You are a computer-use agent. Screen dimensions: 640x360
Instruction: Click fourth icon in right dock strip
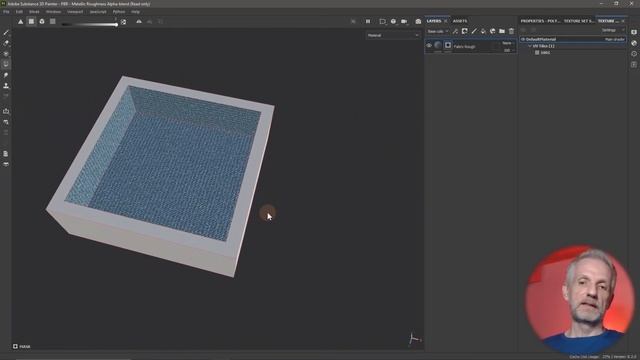click(633, 64)
